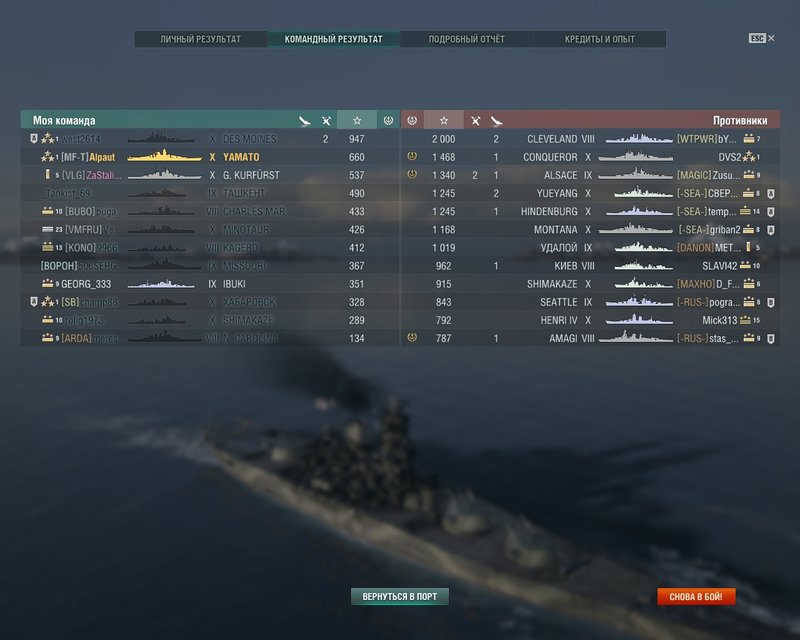This screenshot has width=800, height=640.
Task: Sort enemies by base XP star icon
Action: click(444, 120)
